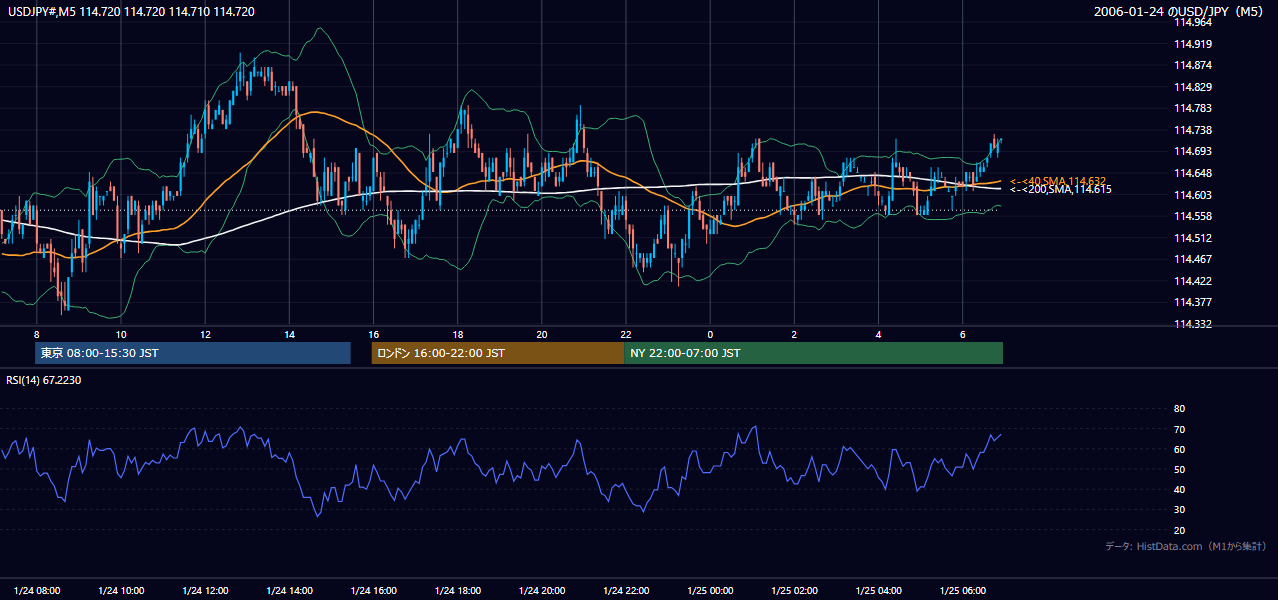Screen dimensions: 1278x600
Task: Click the 114.874 price axis label
Action: (x=1192, y=65)
